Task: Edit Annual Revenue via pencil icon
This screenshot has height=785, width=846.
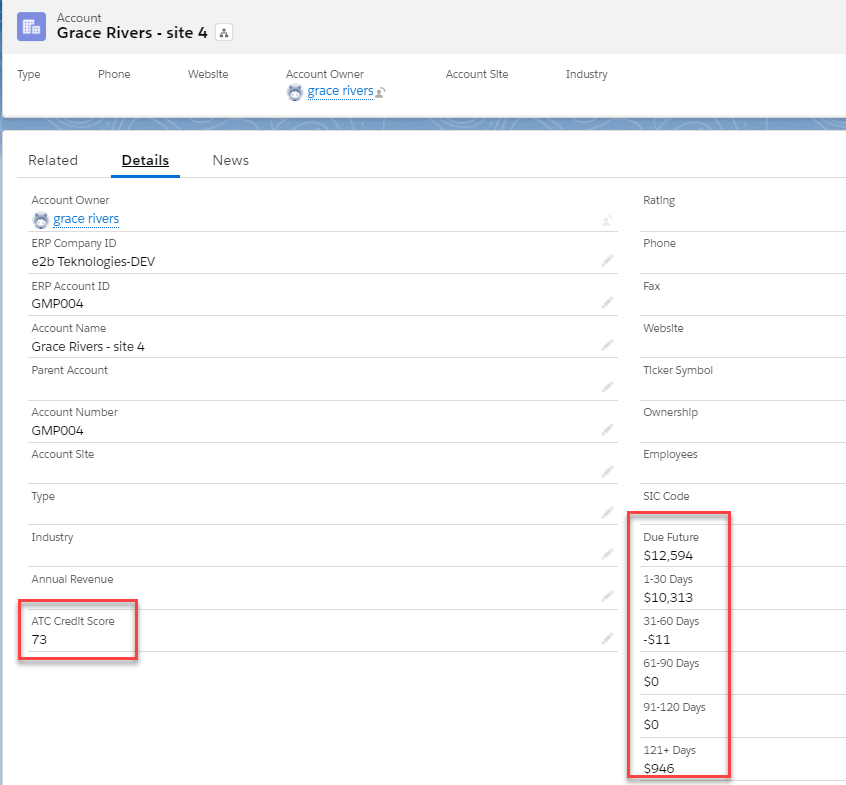Action: coord(607,596)
